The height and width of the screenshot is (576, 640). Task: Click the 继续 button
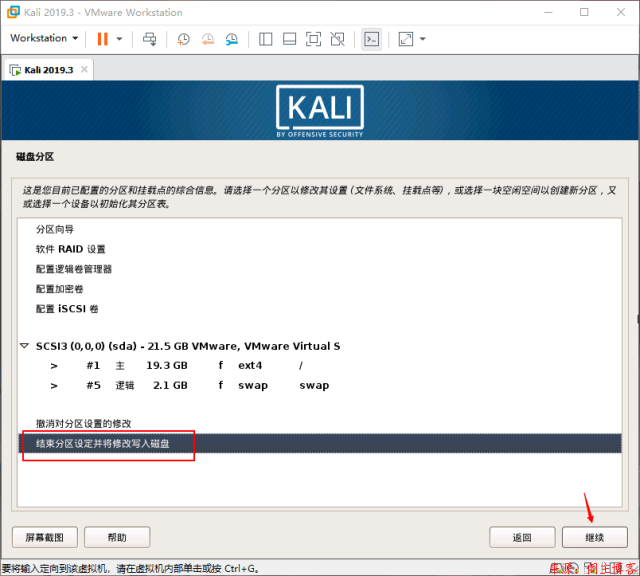coord(595,538)
